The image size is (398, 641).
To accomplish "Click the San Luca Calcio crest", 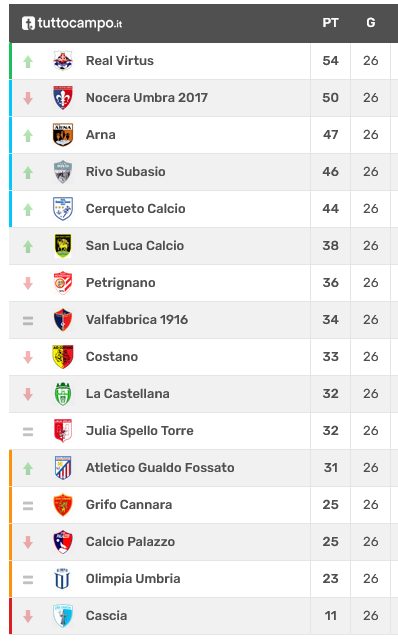I will (x=63, y=246).
